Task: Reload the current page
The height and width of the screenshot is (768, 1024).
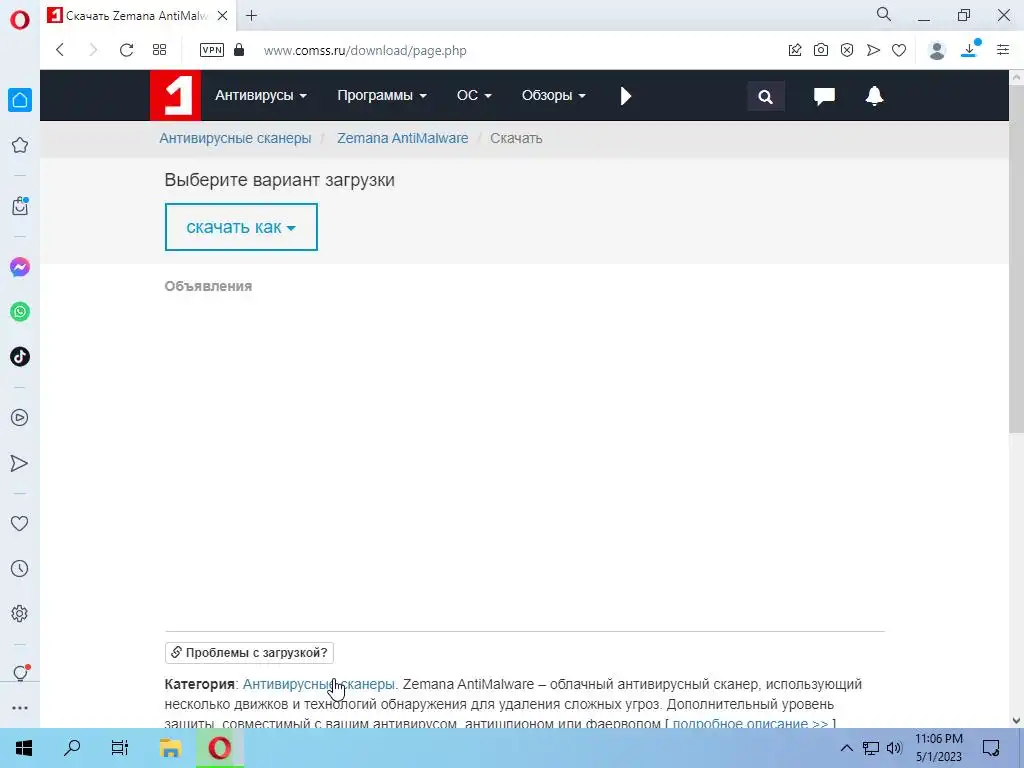Action: point(127,50)
